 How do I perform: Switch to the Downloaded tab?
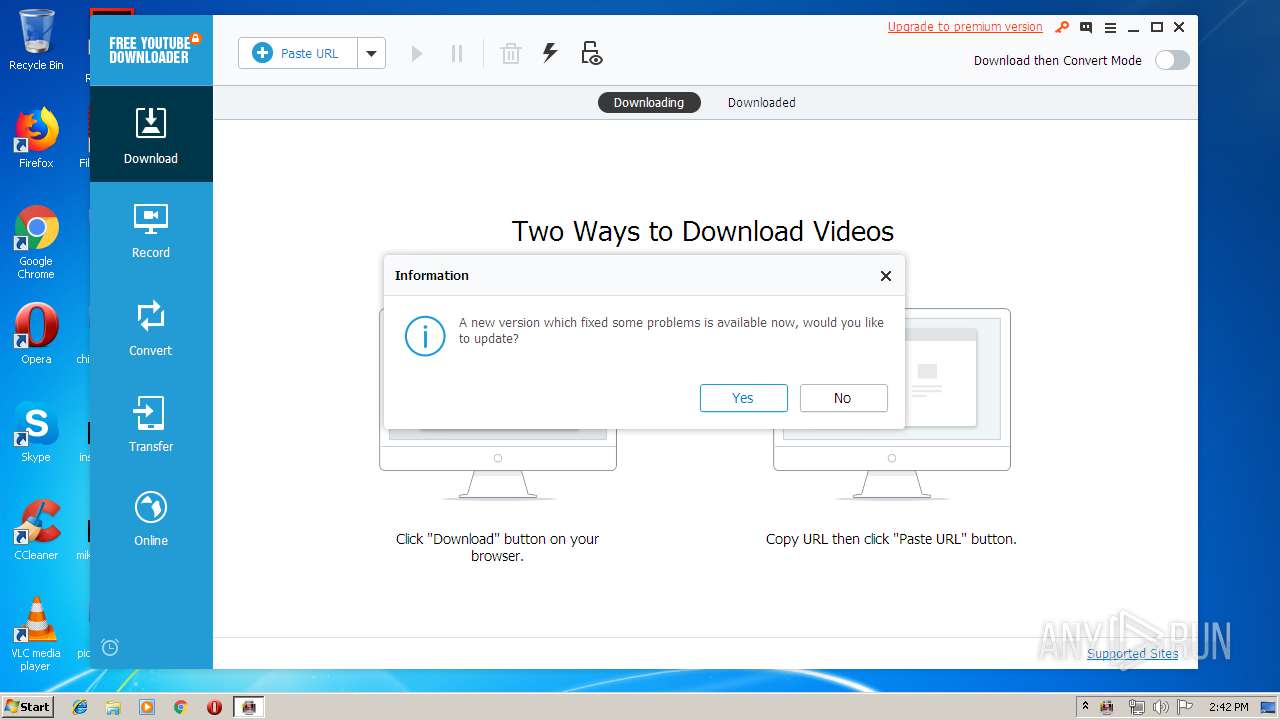click(761, 102)
